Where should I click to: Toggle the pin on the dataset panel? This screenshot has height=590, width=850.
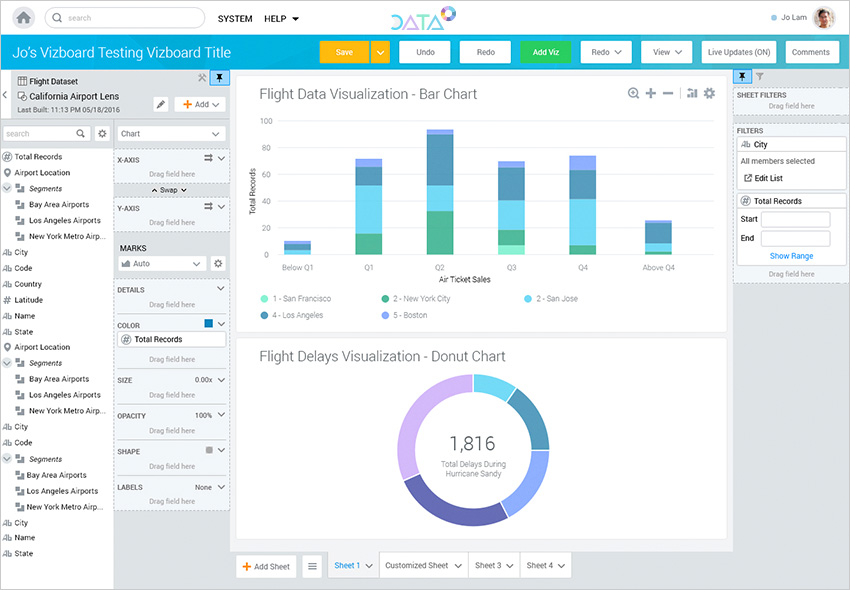[x=220, y=77]
